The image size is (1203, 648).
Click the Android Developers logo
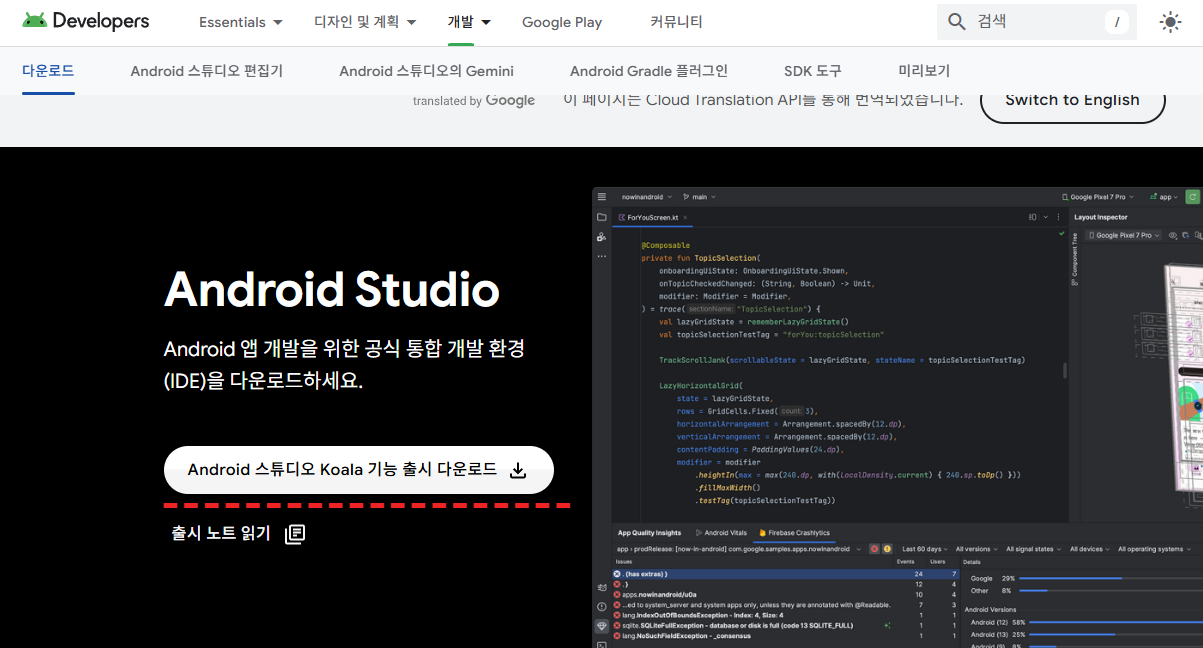pos(85,21)
